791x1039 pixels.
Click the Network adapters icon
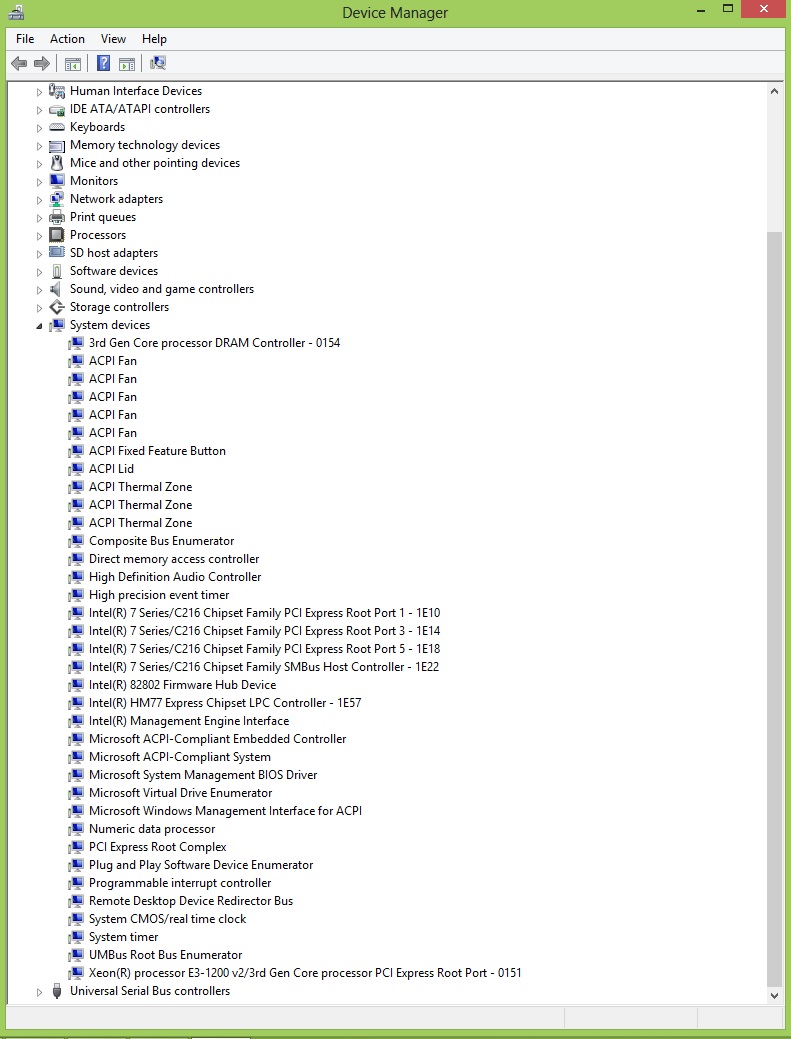pyautogui.click(x=57, y=199)
